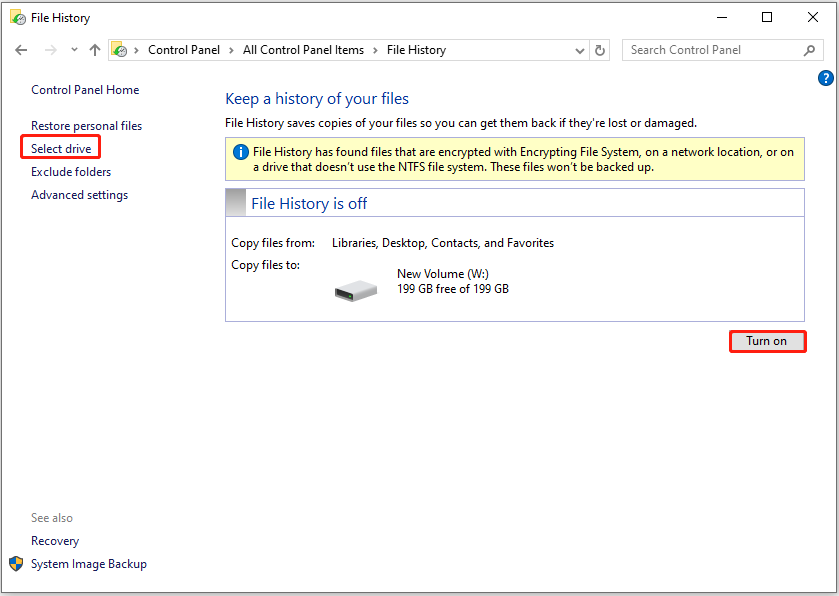The width and height of the screenshot is (839, 596).
Task: Click the Control Panel icon in the address bar
Action: click(x=120, y=49)
